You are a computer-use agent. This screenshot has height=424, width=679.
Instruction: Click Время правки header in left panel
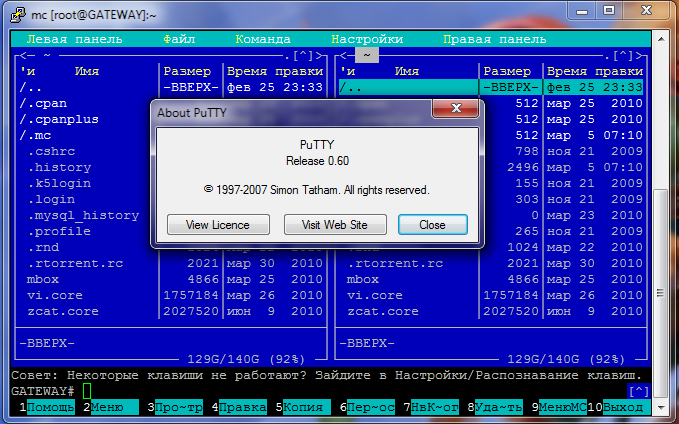pos(275,71)
